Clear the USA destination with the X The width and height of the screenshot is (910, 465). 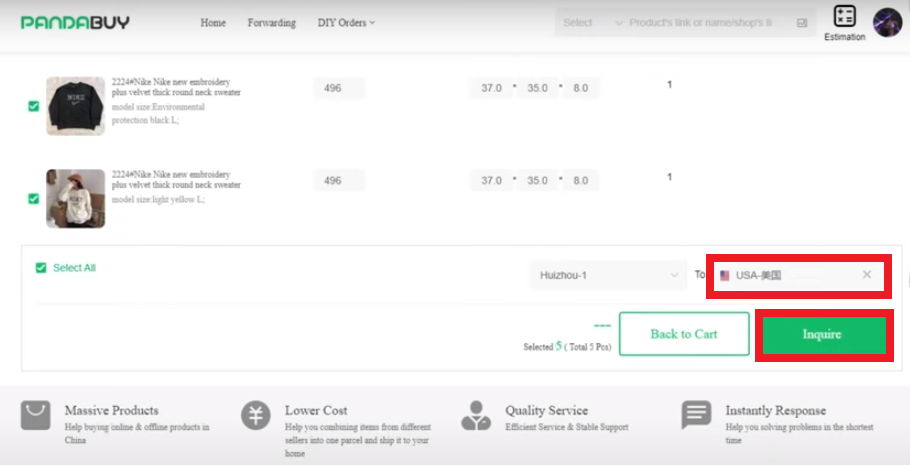point(866,275)
